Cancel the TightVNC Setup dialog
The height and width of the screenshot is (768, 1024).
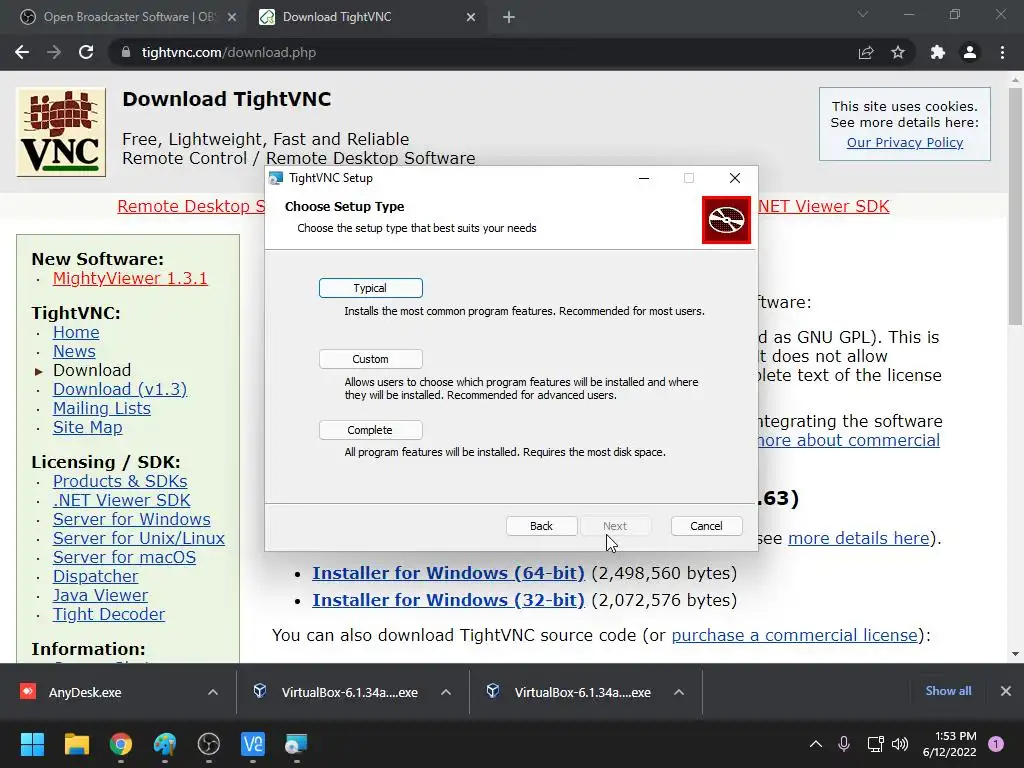[x=706, y=526]
